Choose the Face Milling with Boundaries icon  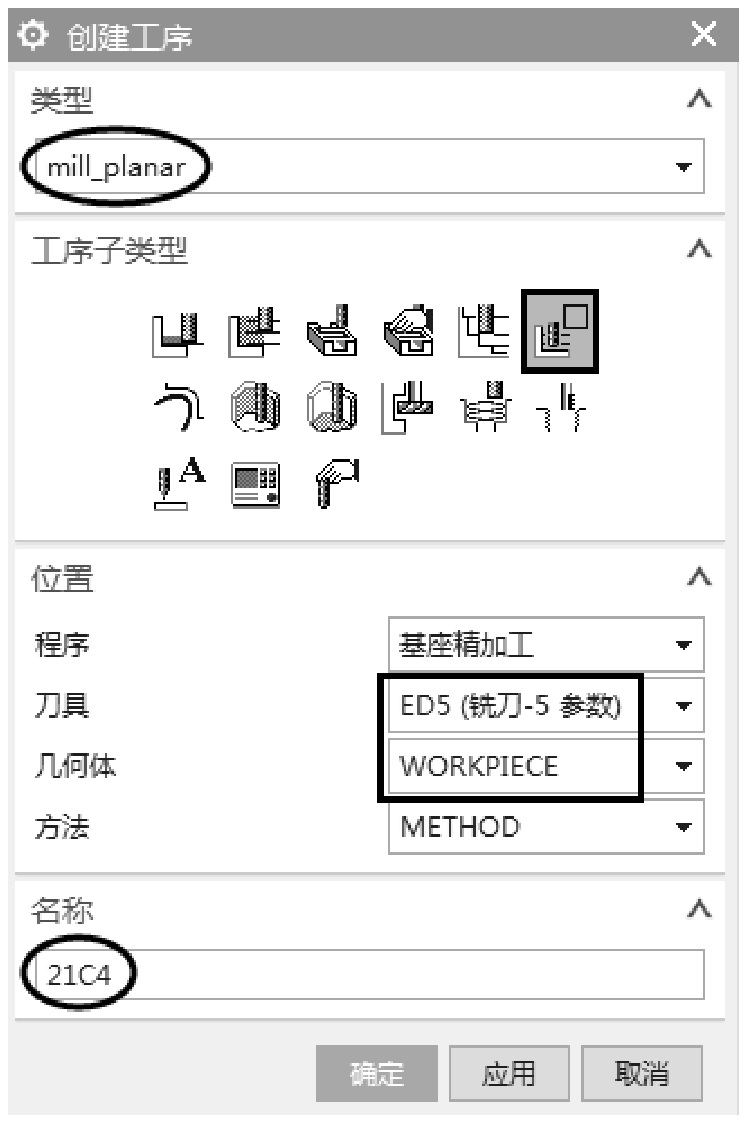click(x=332, y=331)
